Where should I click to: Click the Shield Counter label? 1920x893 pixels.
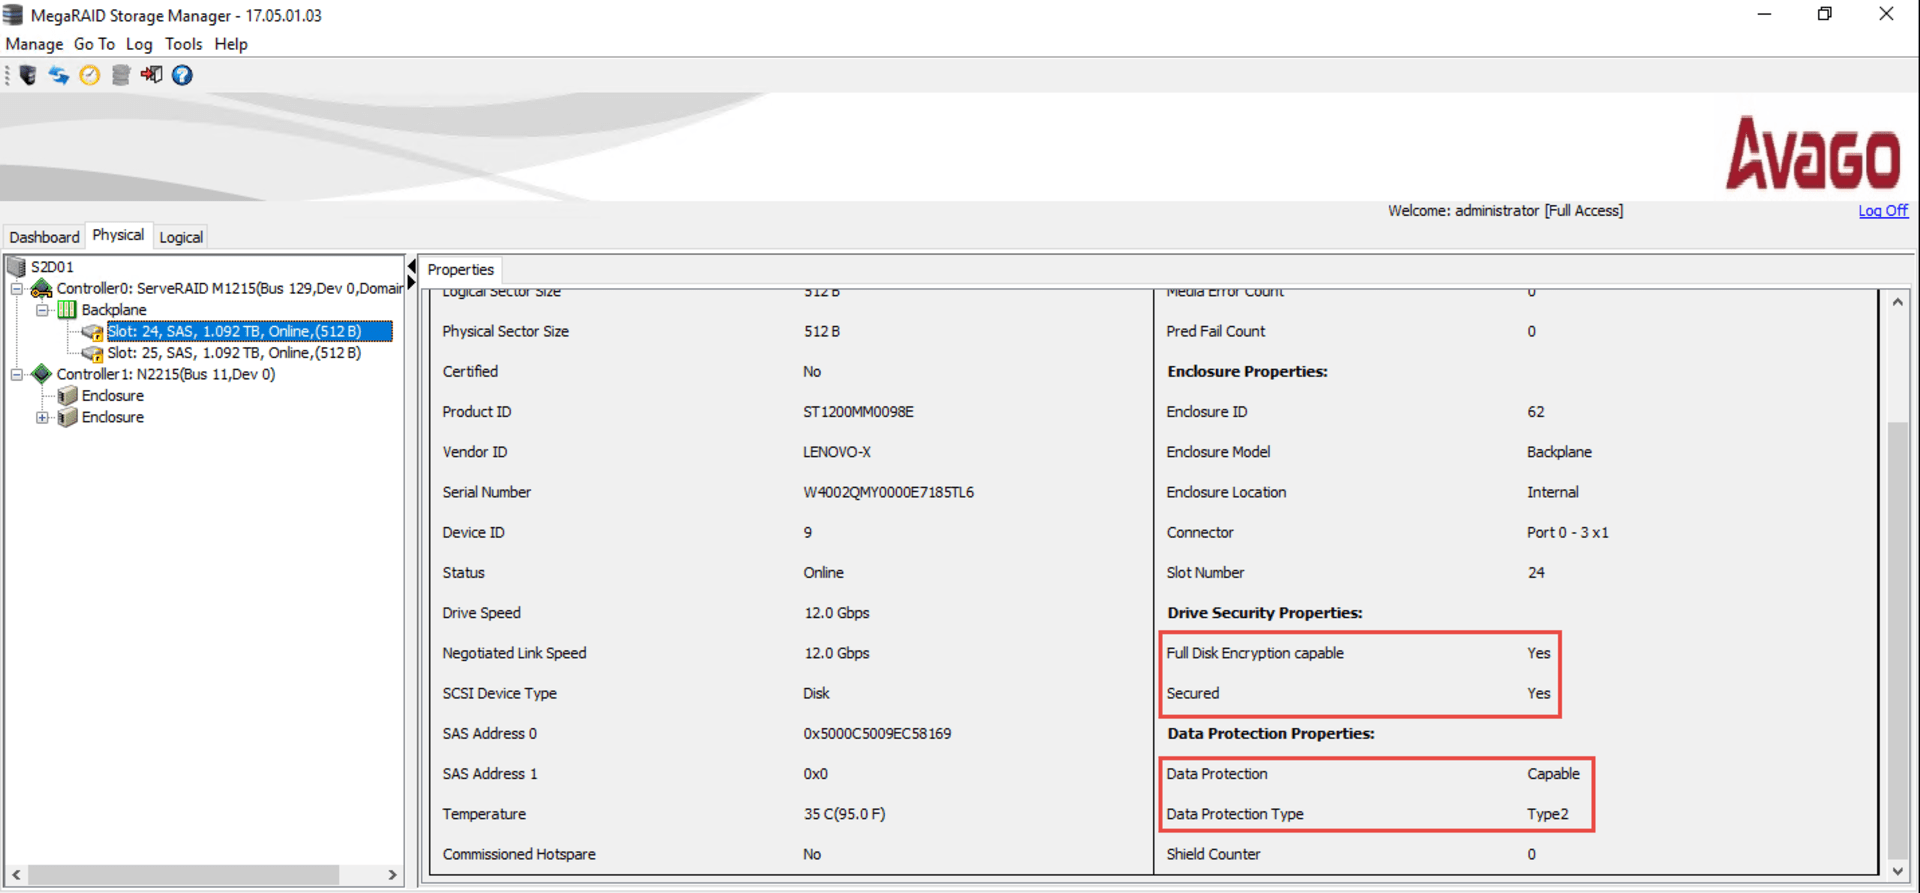pos(1213,854)
